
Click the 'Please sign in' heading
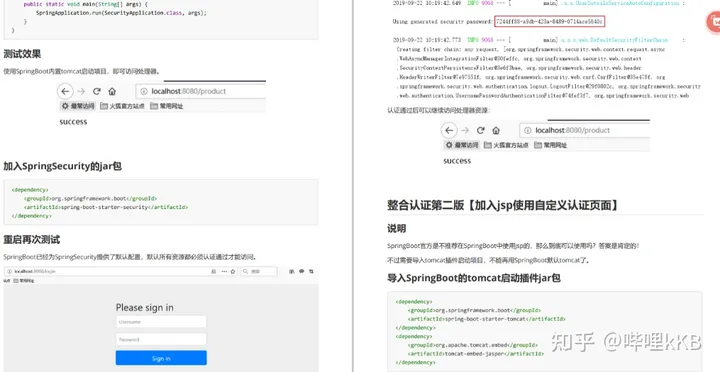145,307
